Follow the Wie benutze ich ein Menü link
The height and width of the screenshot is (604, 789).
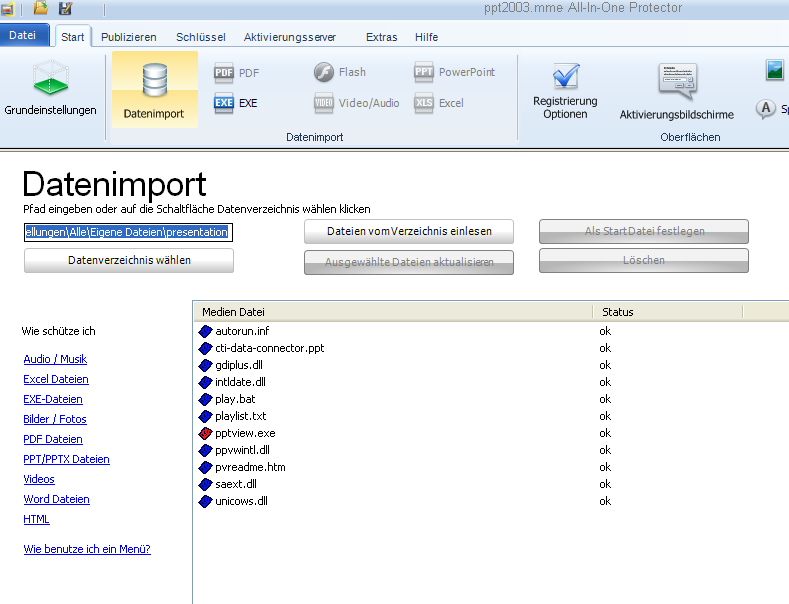click(x=86, y=549)
